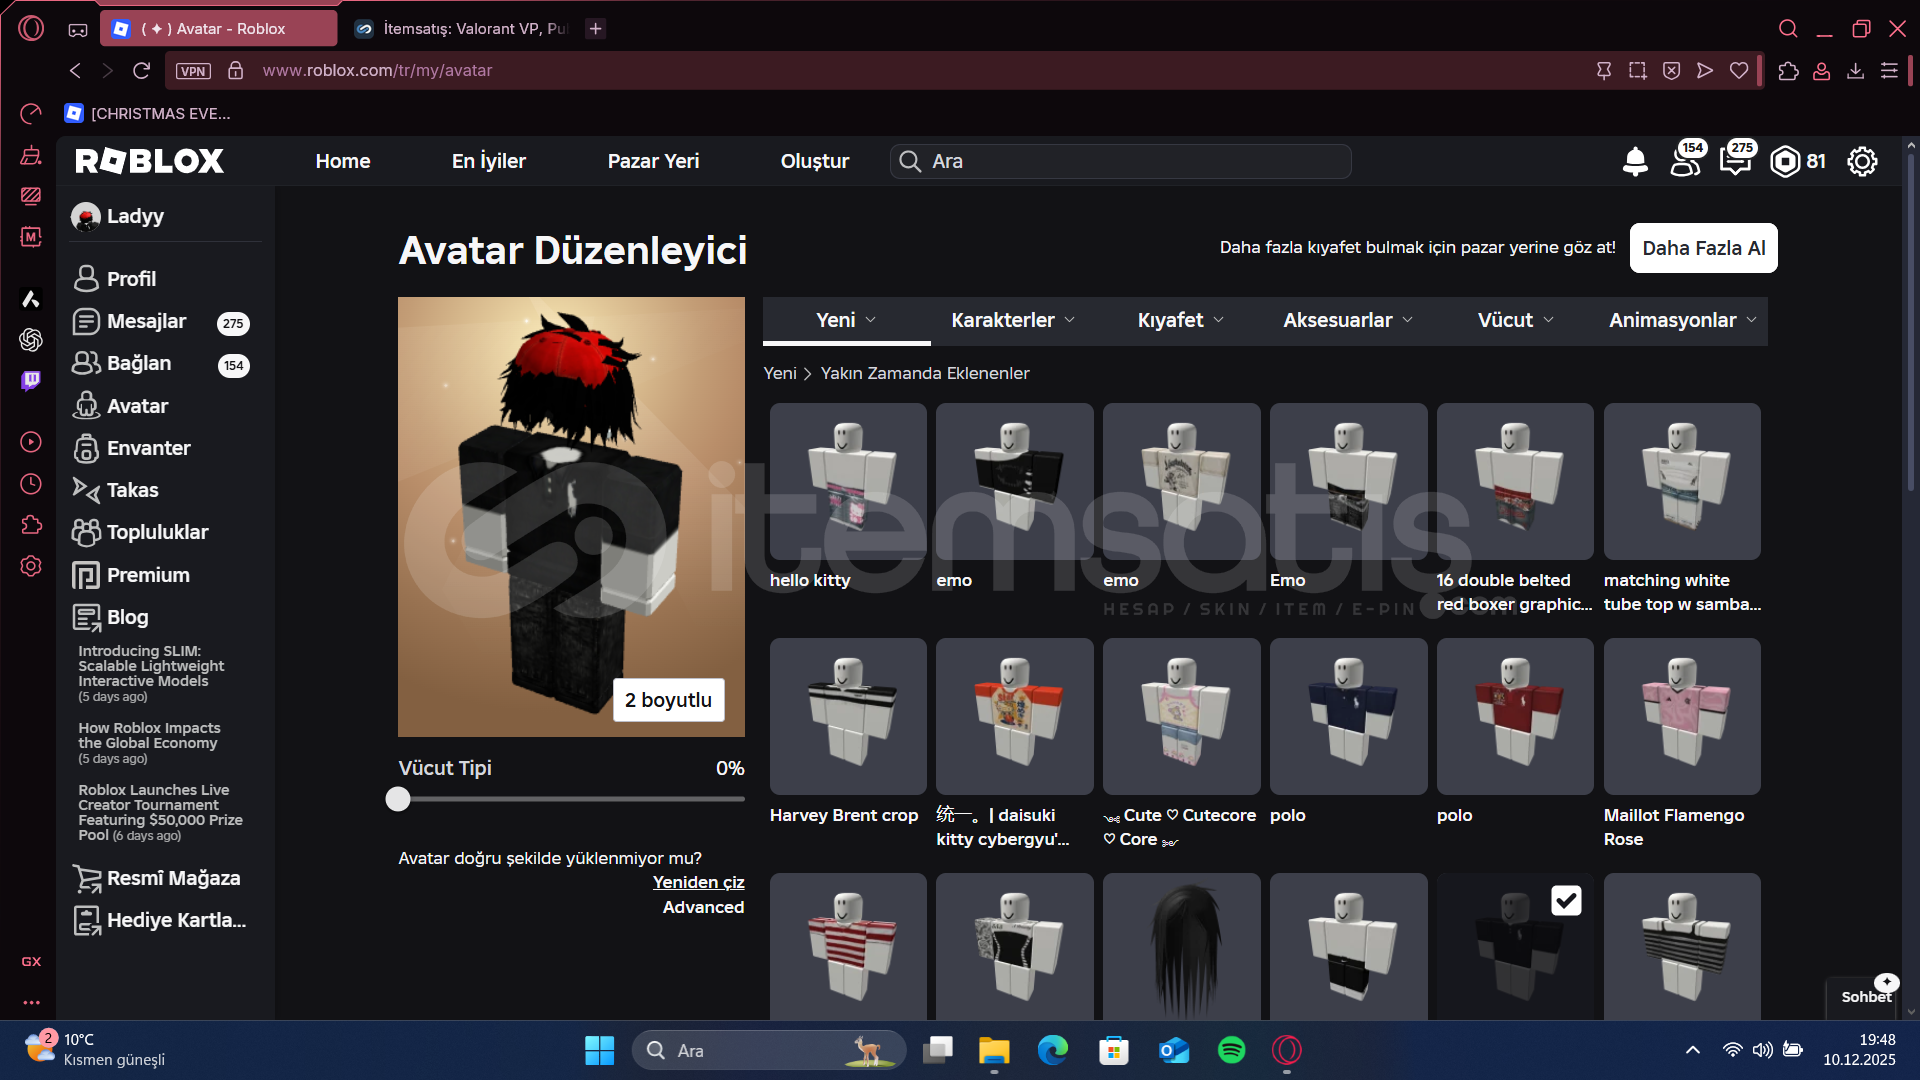Image resolution: width=1920 pixels, height=1080 pixels.
Task: Click the Yeniden çiz link
Action: pos(698,882)
